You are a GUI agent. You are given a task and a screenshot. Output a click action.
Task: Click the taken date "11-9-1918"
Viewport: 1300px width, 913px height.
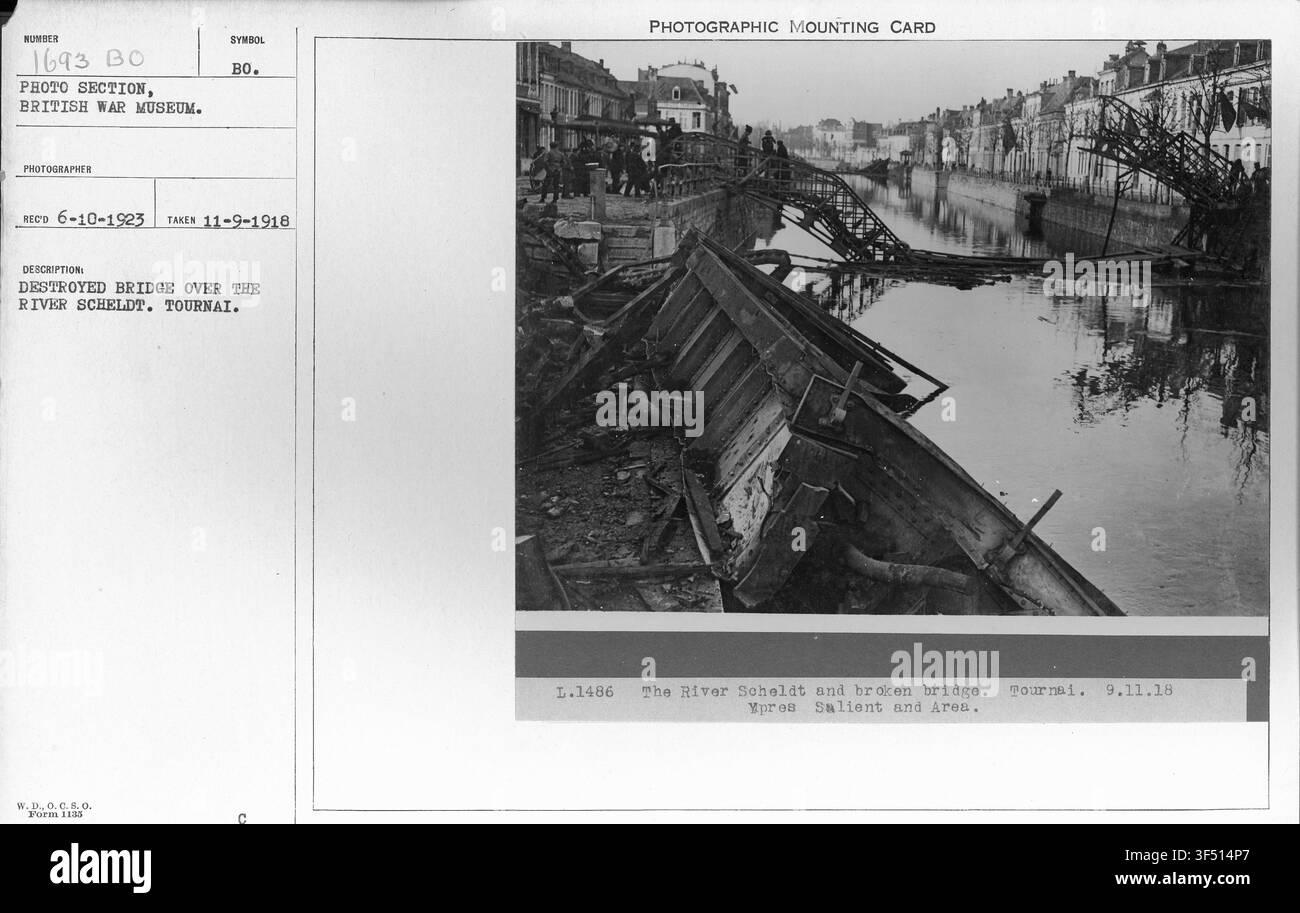click(x=246, y=221)
